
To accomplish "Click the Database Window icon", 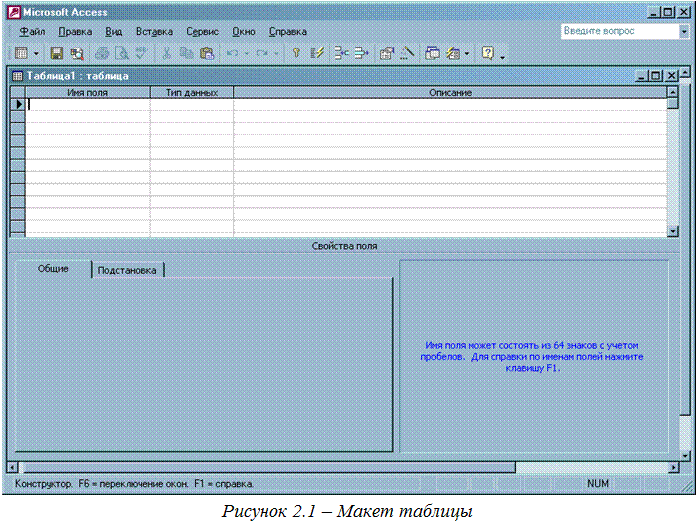I will pyautogui.click(x=432, y=54).
